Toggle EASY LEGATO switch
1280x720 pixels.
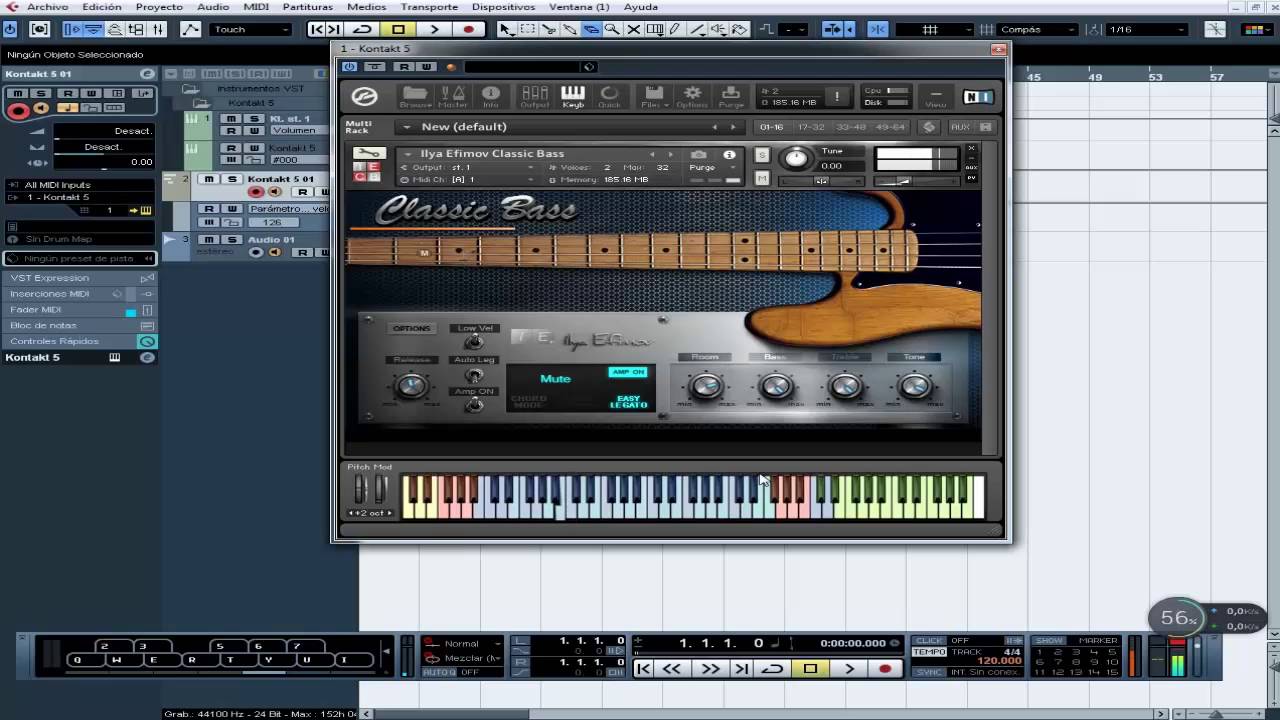tap(629, 402)
